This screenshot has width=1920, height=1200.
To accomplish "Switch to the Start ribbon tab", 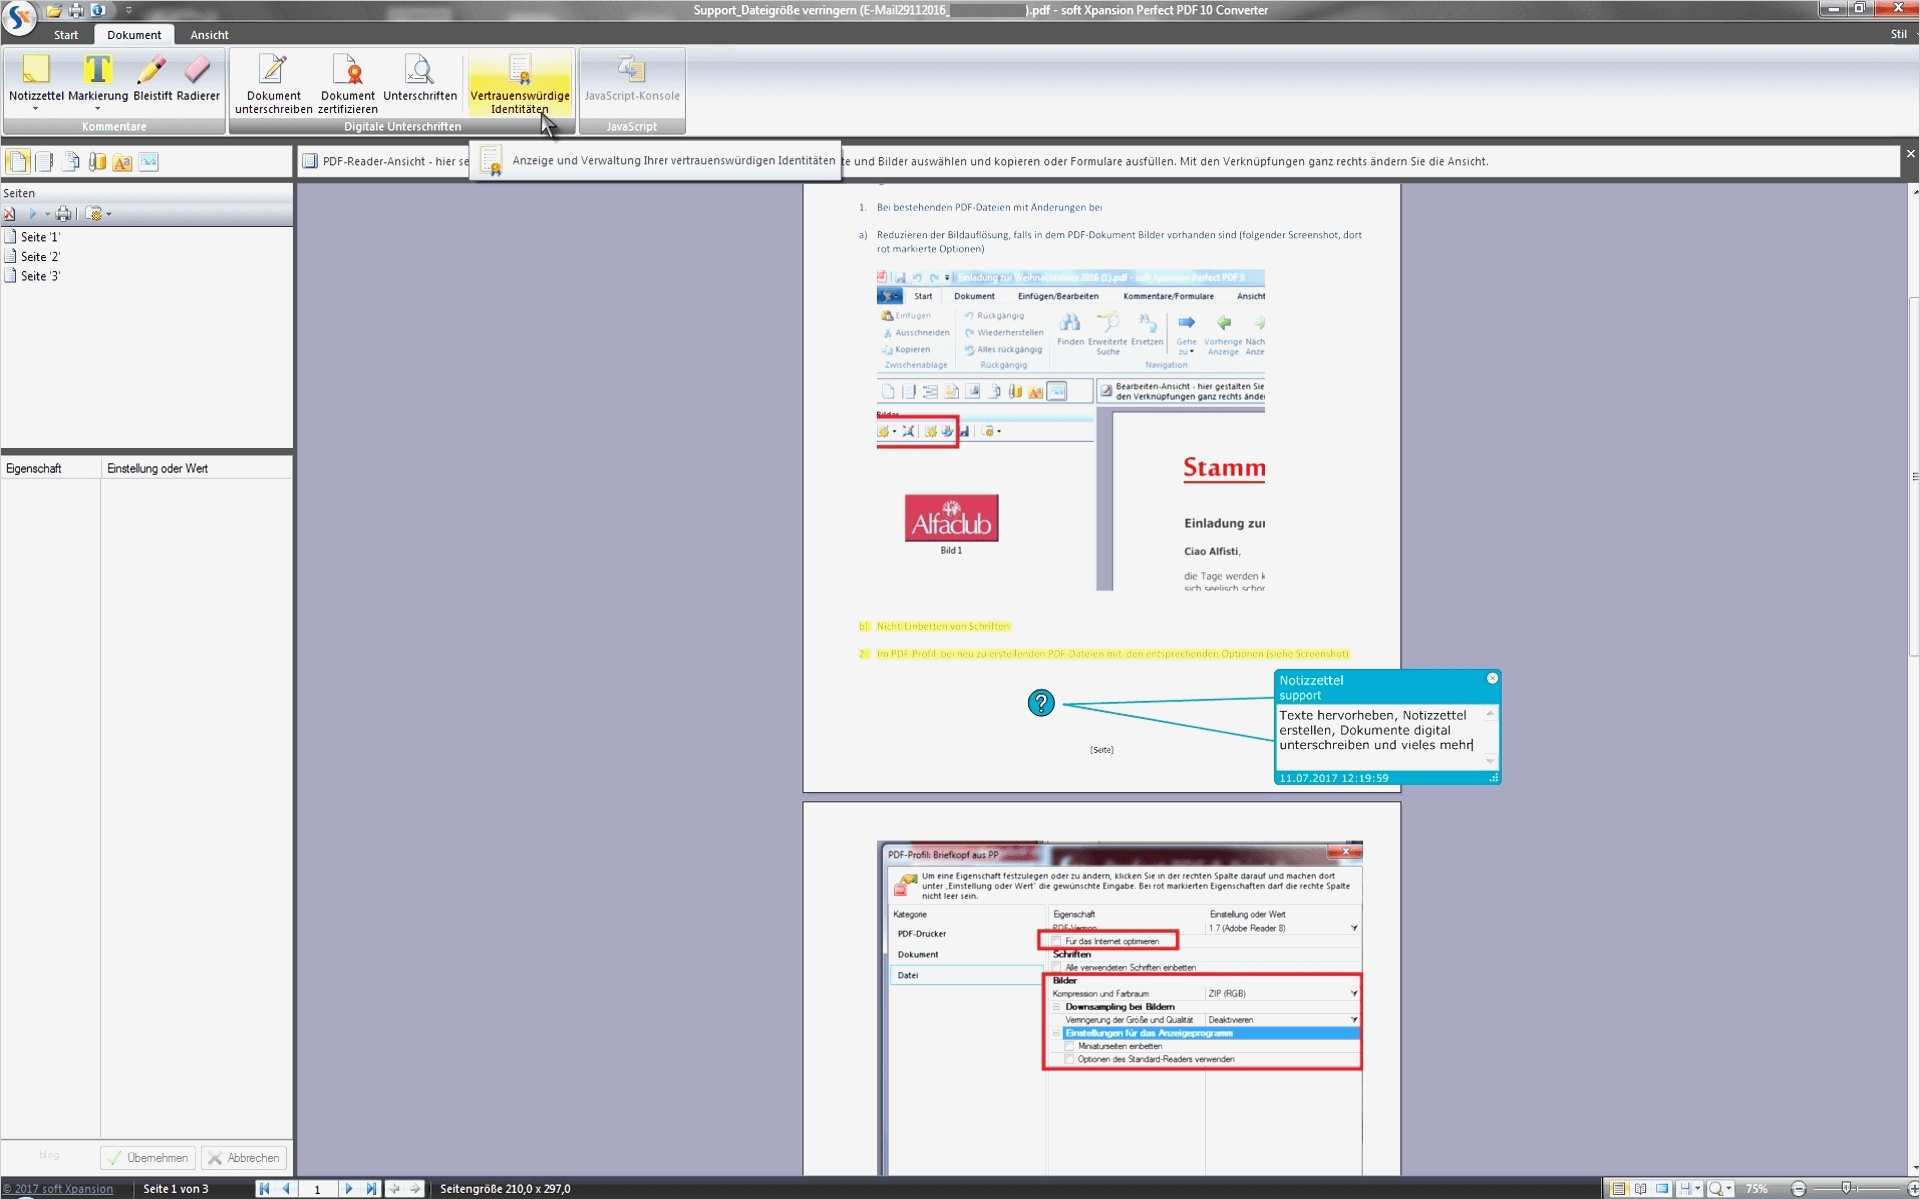I will [66, 35].
